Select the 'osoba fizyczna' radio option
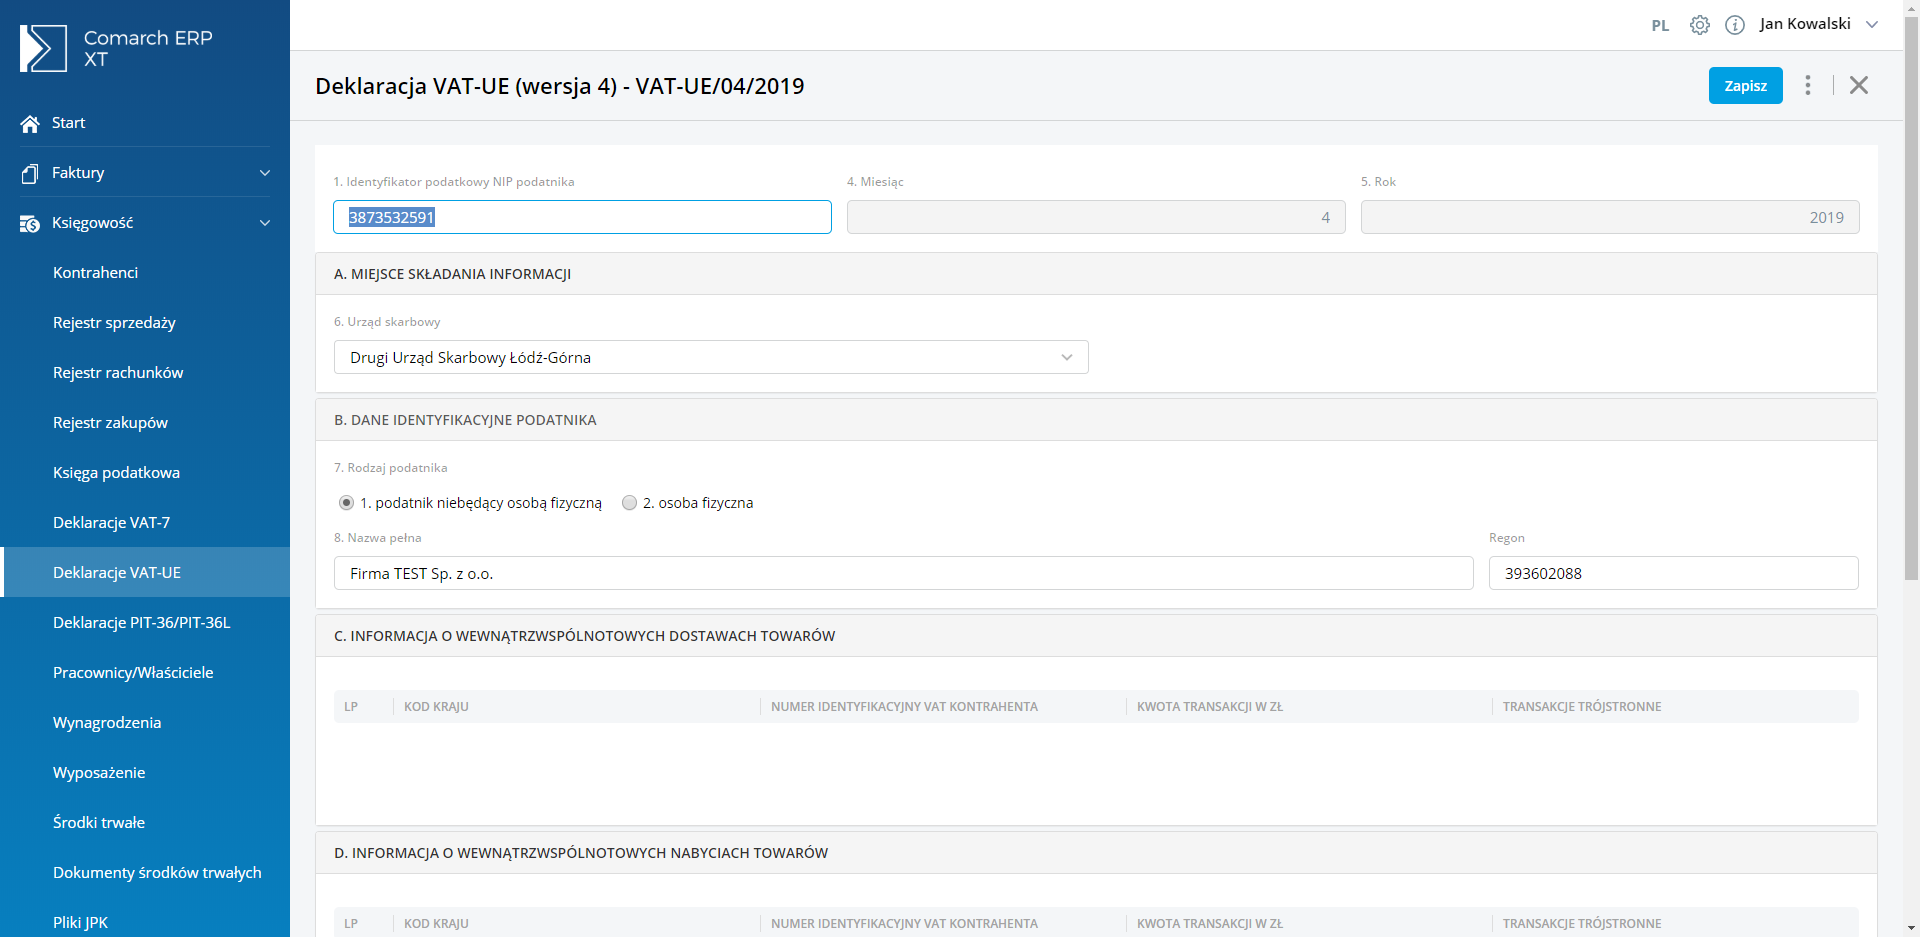The height and width of the screenshot is (937, 1920). point(629,503)
